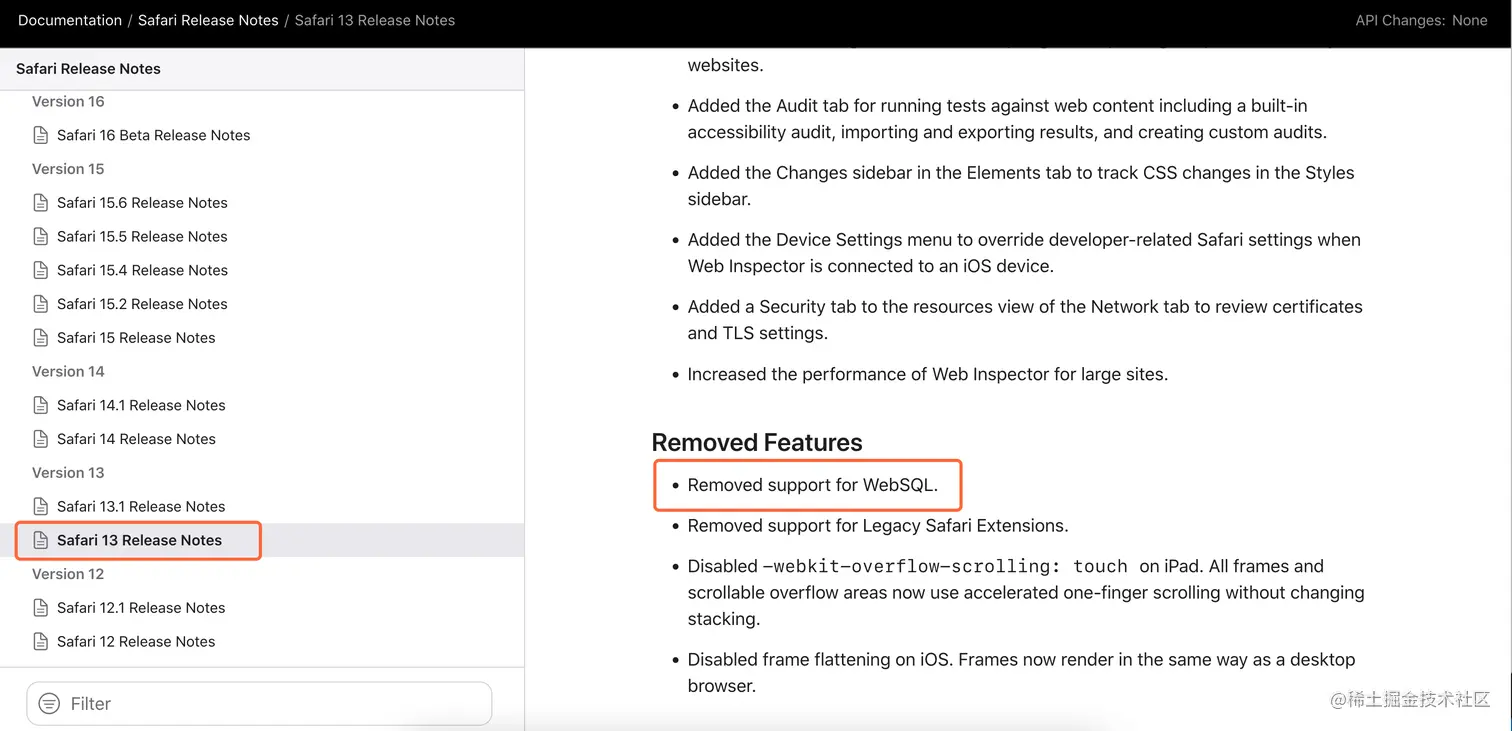The image size is (1512, 731).
Task: Click 'Disabled frame flattening on iOS' bullet
Action: coord(1022,673)
